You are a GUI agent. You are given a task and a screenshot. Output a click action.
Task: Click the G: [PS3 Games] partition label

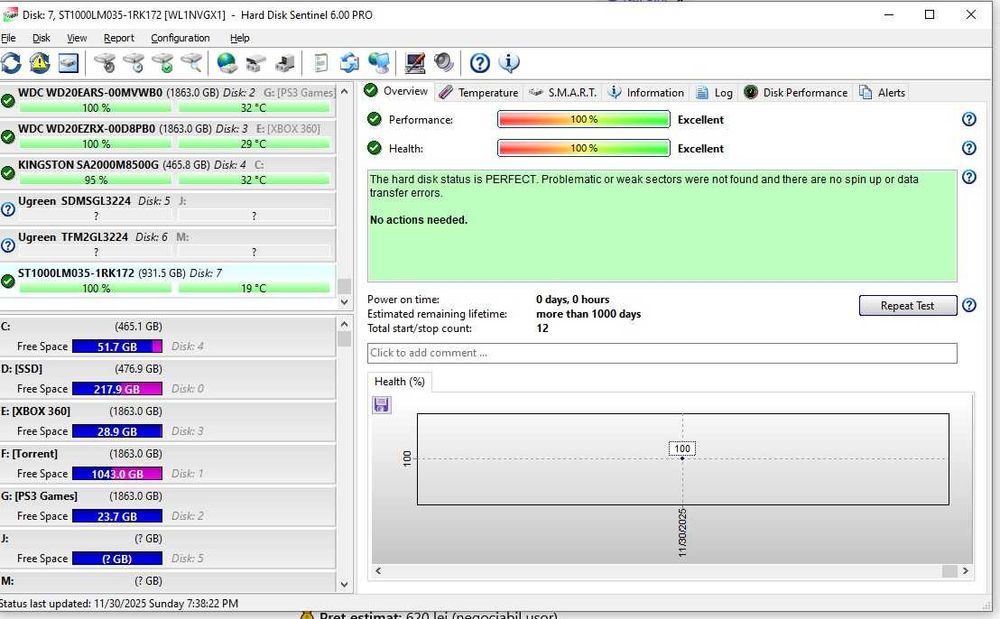39,496
